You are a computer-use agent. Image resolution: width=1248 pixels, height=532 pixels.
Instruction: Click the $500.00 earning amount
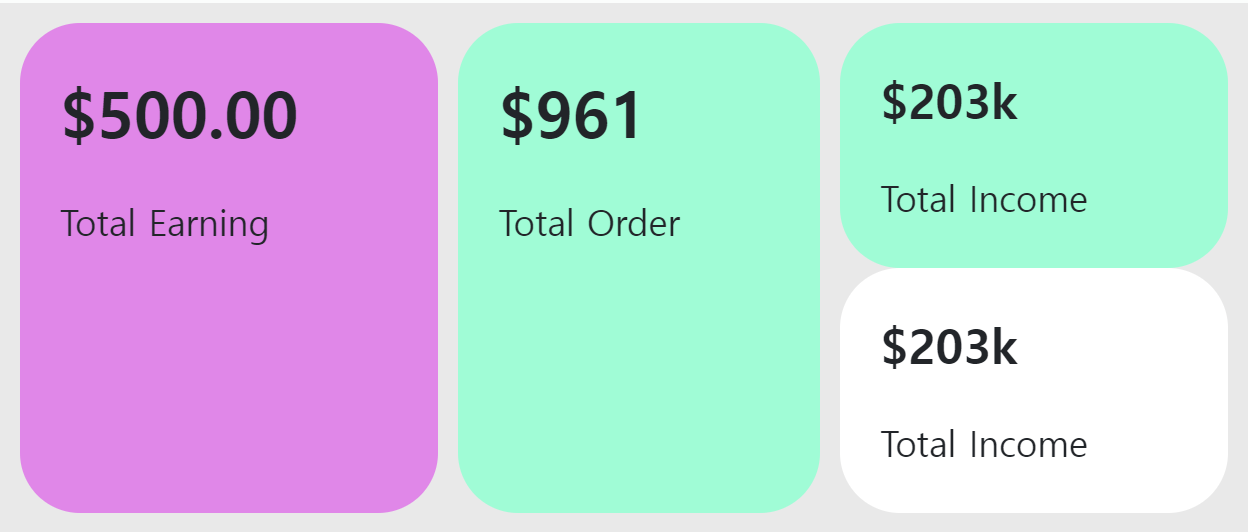180,116
